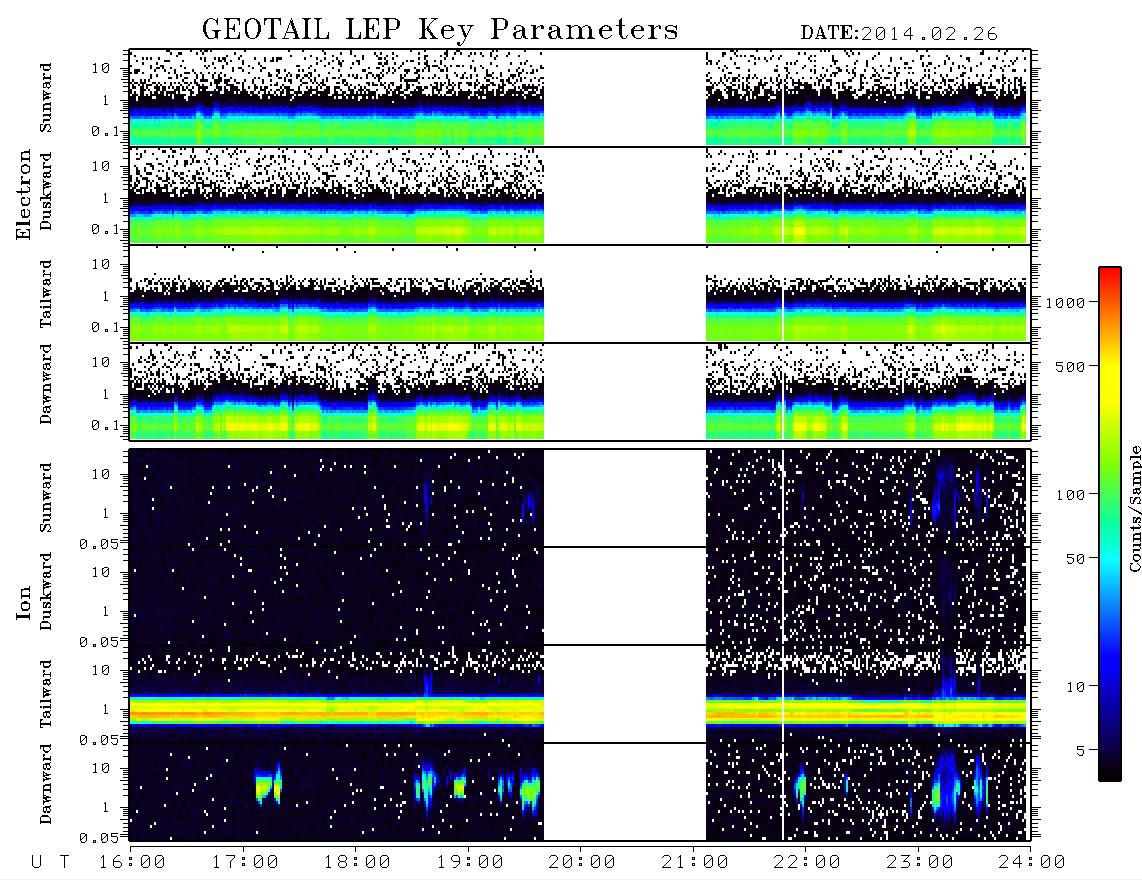The image size is (1142, 880).
Task: Click the "23:00" time axis label
Action: click(919, 862)
